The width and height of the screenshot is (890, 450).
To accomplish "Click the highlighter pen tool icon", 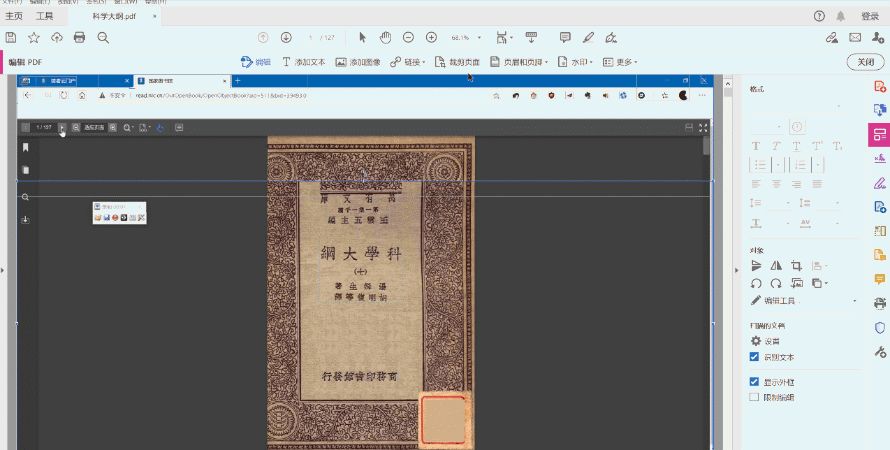I will [588, 37].
